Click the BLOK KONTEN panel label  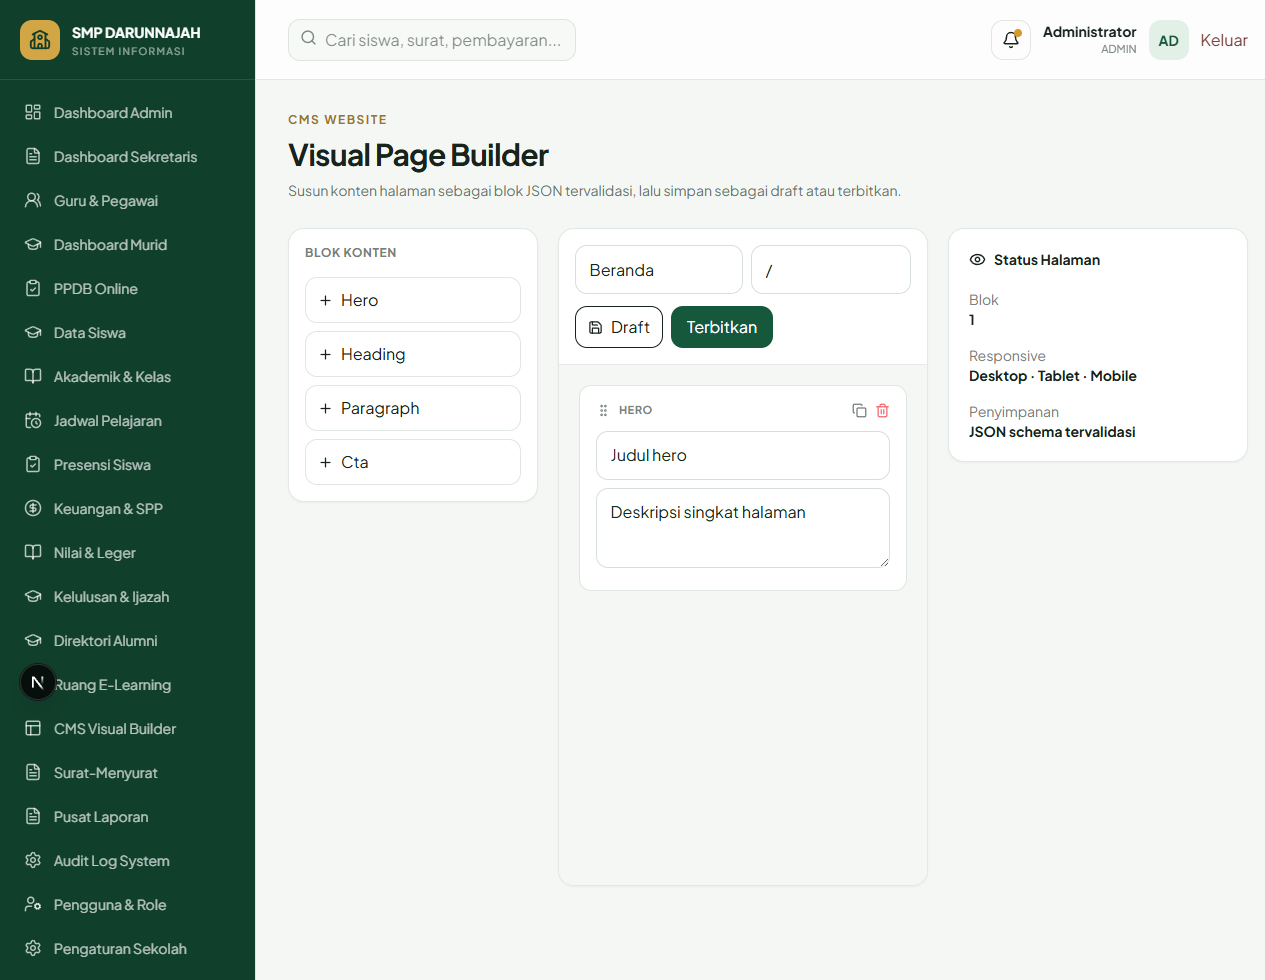point(351,253)
